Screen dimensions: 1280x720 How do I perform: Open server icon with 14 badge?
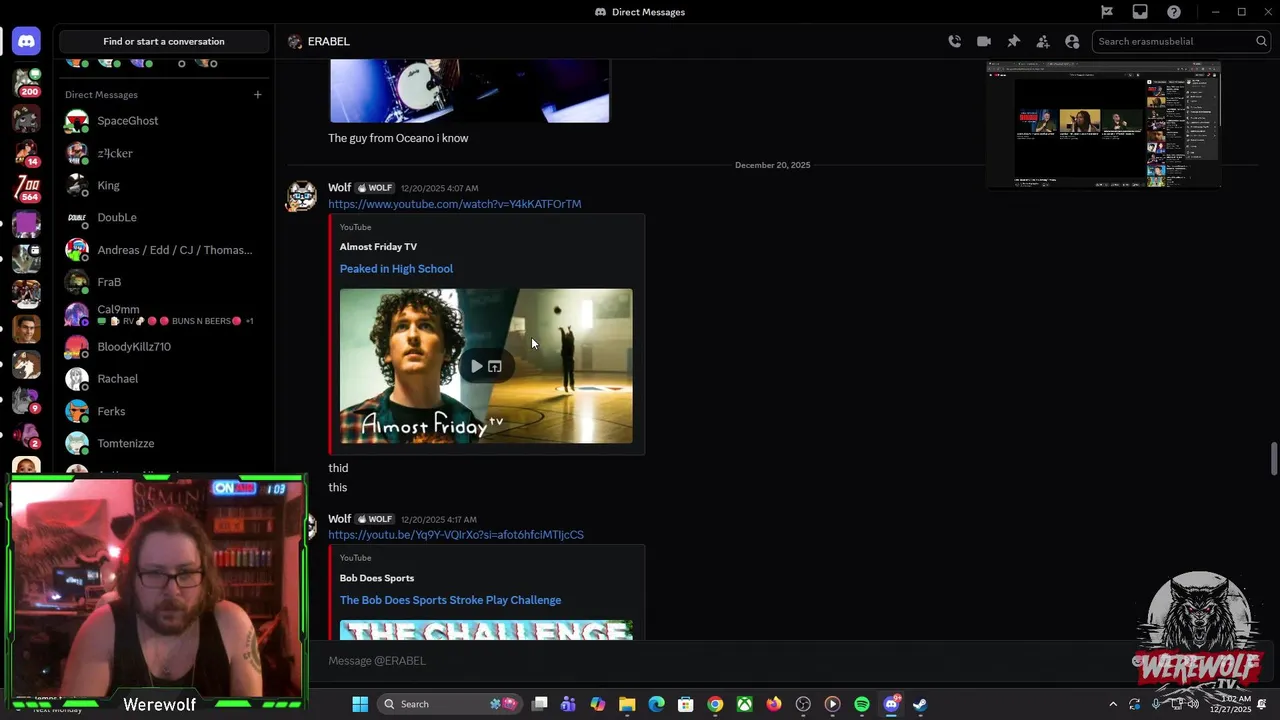[27, 153]
